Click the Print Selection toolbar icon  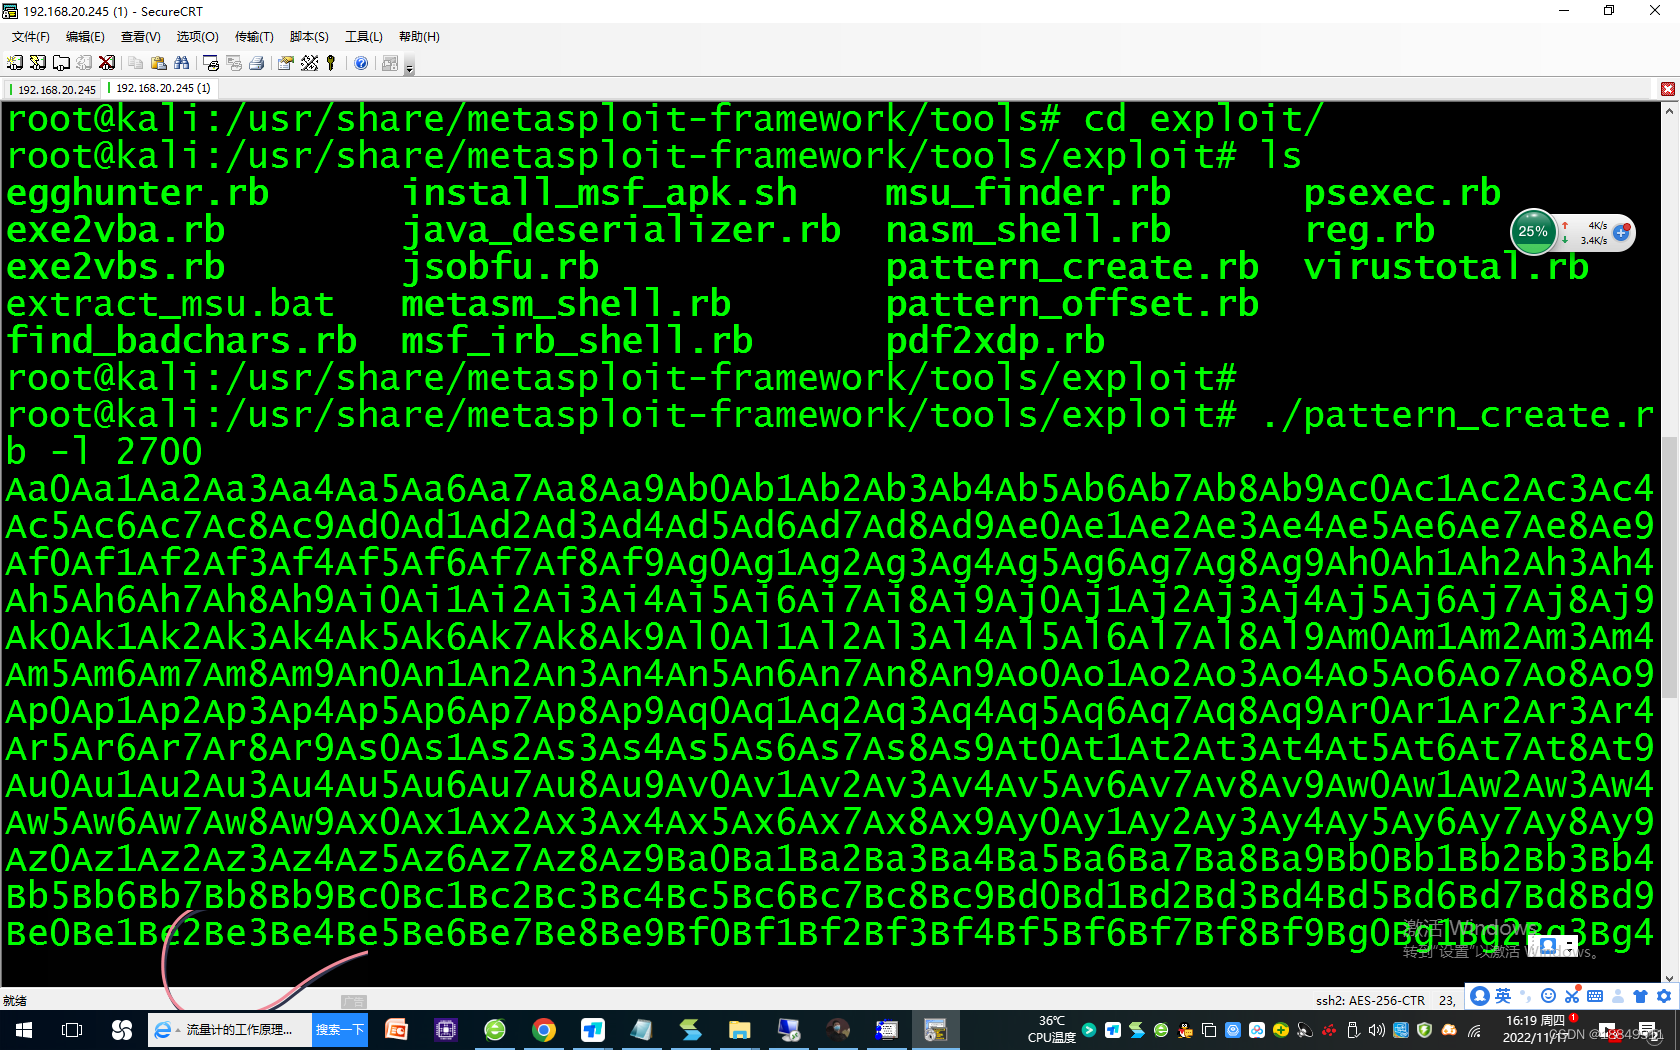(234, 63)
